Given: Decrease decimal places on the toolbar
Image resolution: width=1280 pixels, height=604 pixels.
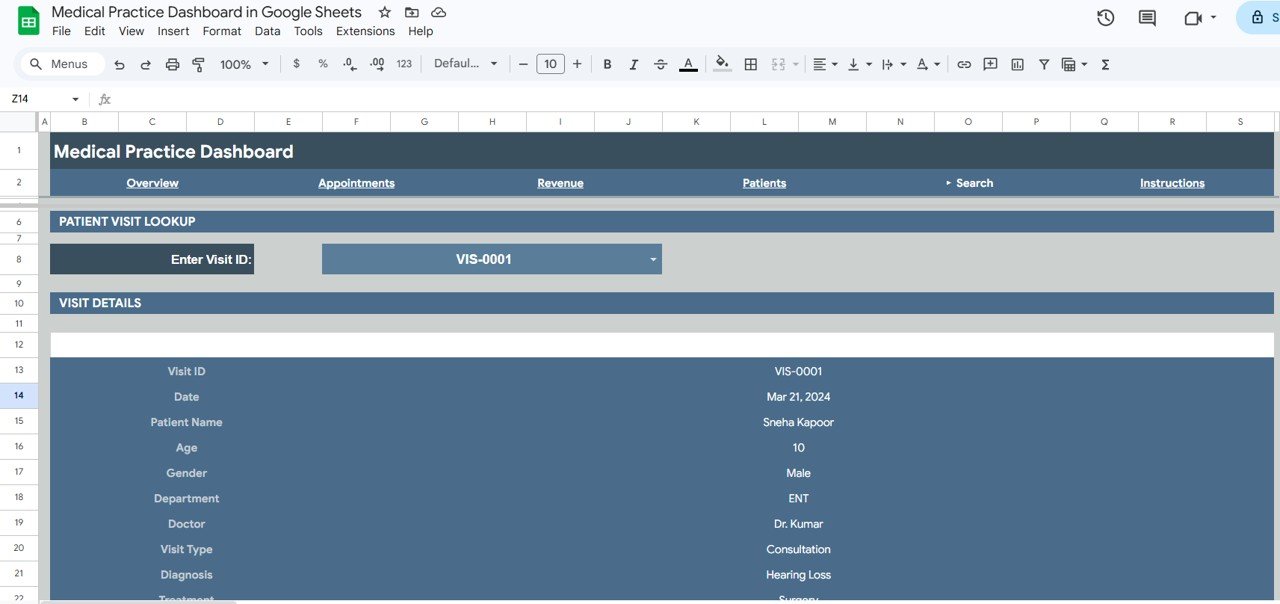Looking at the screenshot, I should 349,64.
